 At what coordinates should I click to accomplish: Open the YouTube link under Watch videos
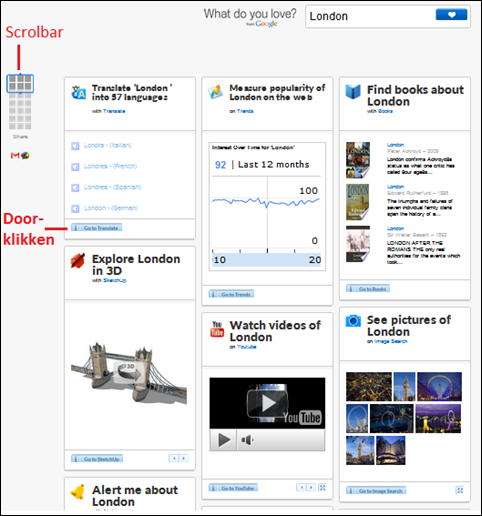click(x=247, y=347)
